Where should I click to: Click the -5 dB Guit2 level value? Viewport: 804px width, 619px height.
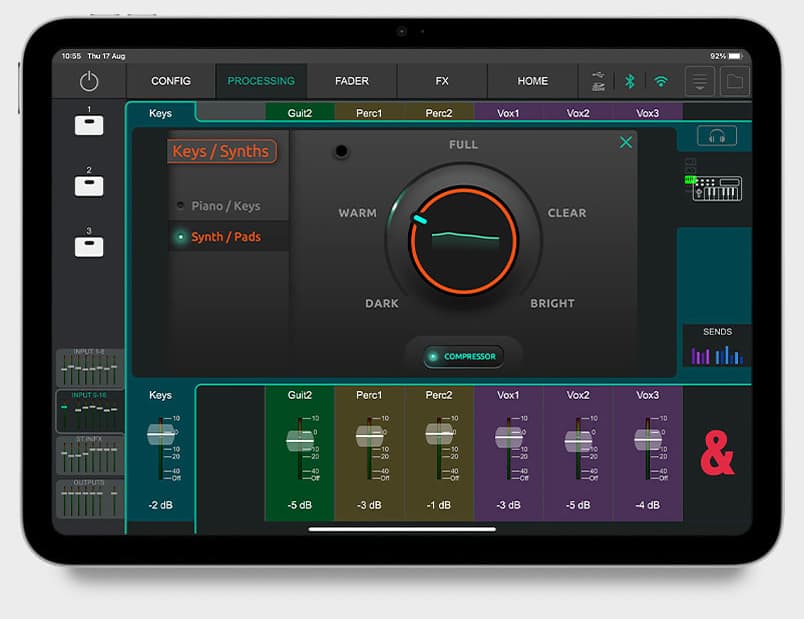300,505
